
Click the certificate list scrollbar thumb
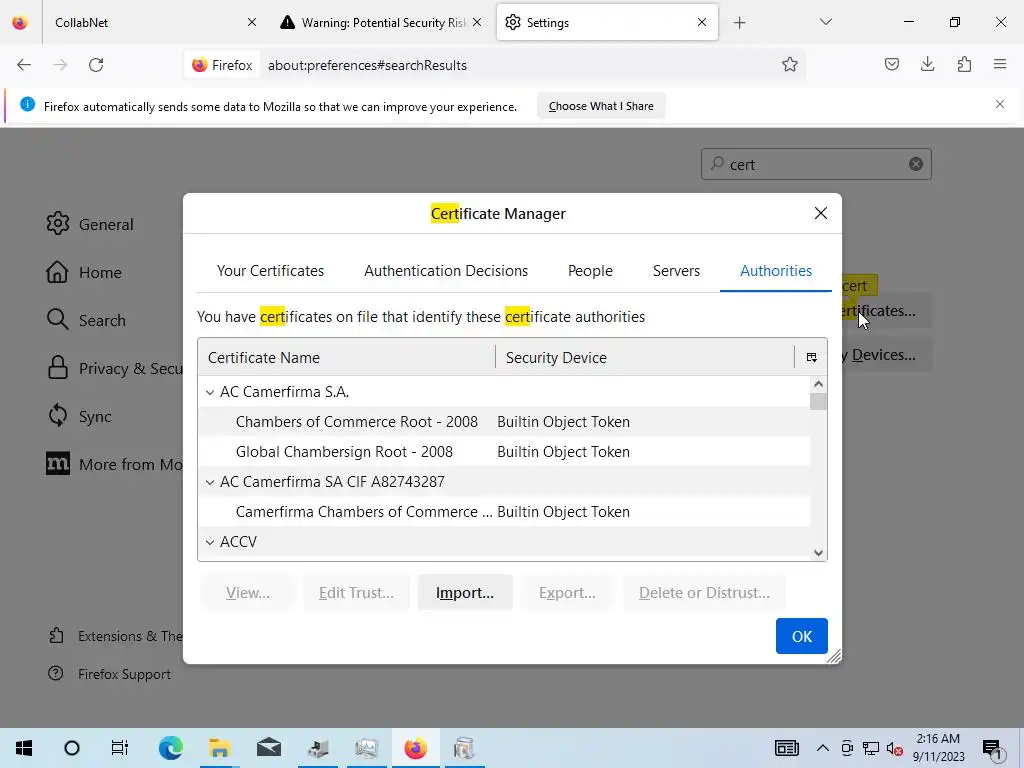click(818, 402)
